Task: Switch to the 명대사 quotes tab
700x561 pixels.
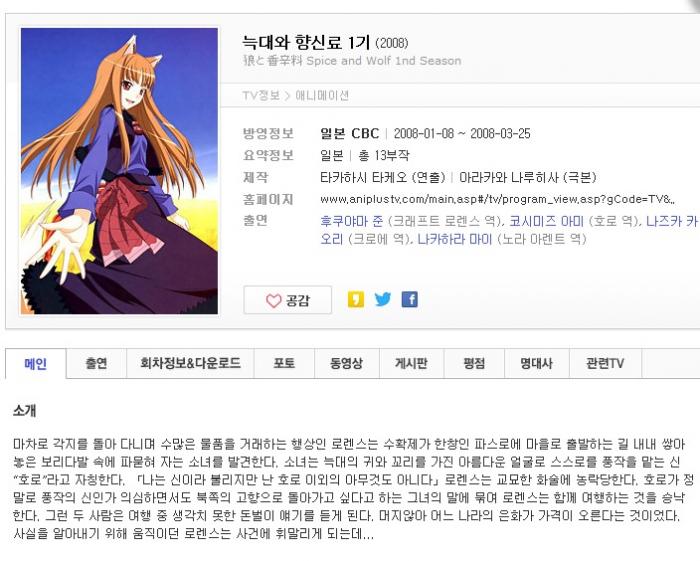Action: pyautogui.click(x=537, y=363)
